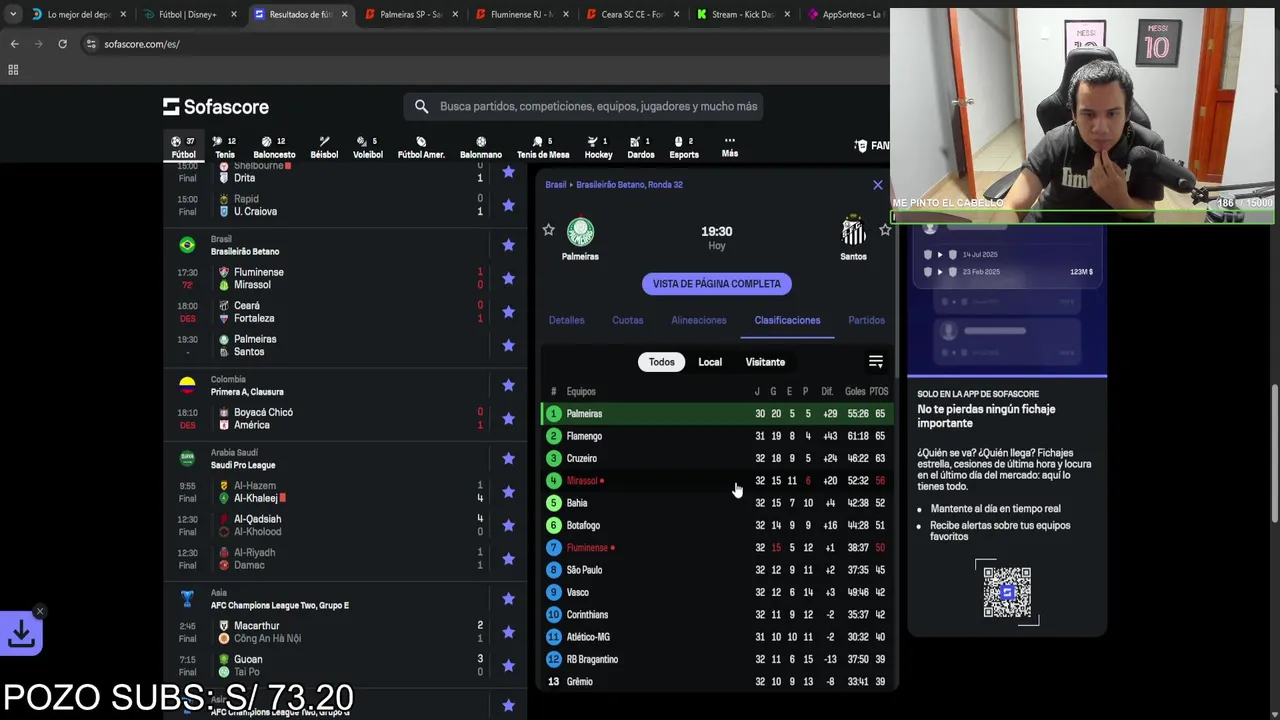This screenshot has height=720, width=1280.
Task: Click the search magnifier icon
Action: point(421,106)
